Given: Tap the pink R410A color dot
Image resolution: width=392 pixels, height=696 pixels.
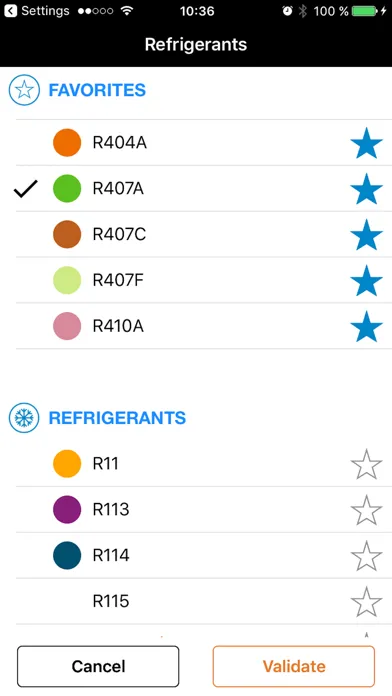Looking at the screenshot, I should pyautogui.click(x=67, y=326).
